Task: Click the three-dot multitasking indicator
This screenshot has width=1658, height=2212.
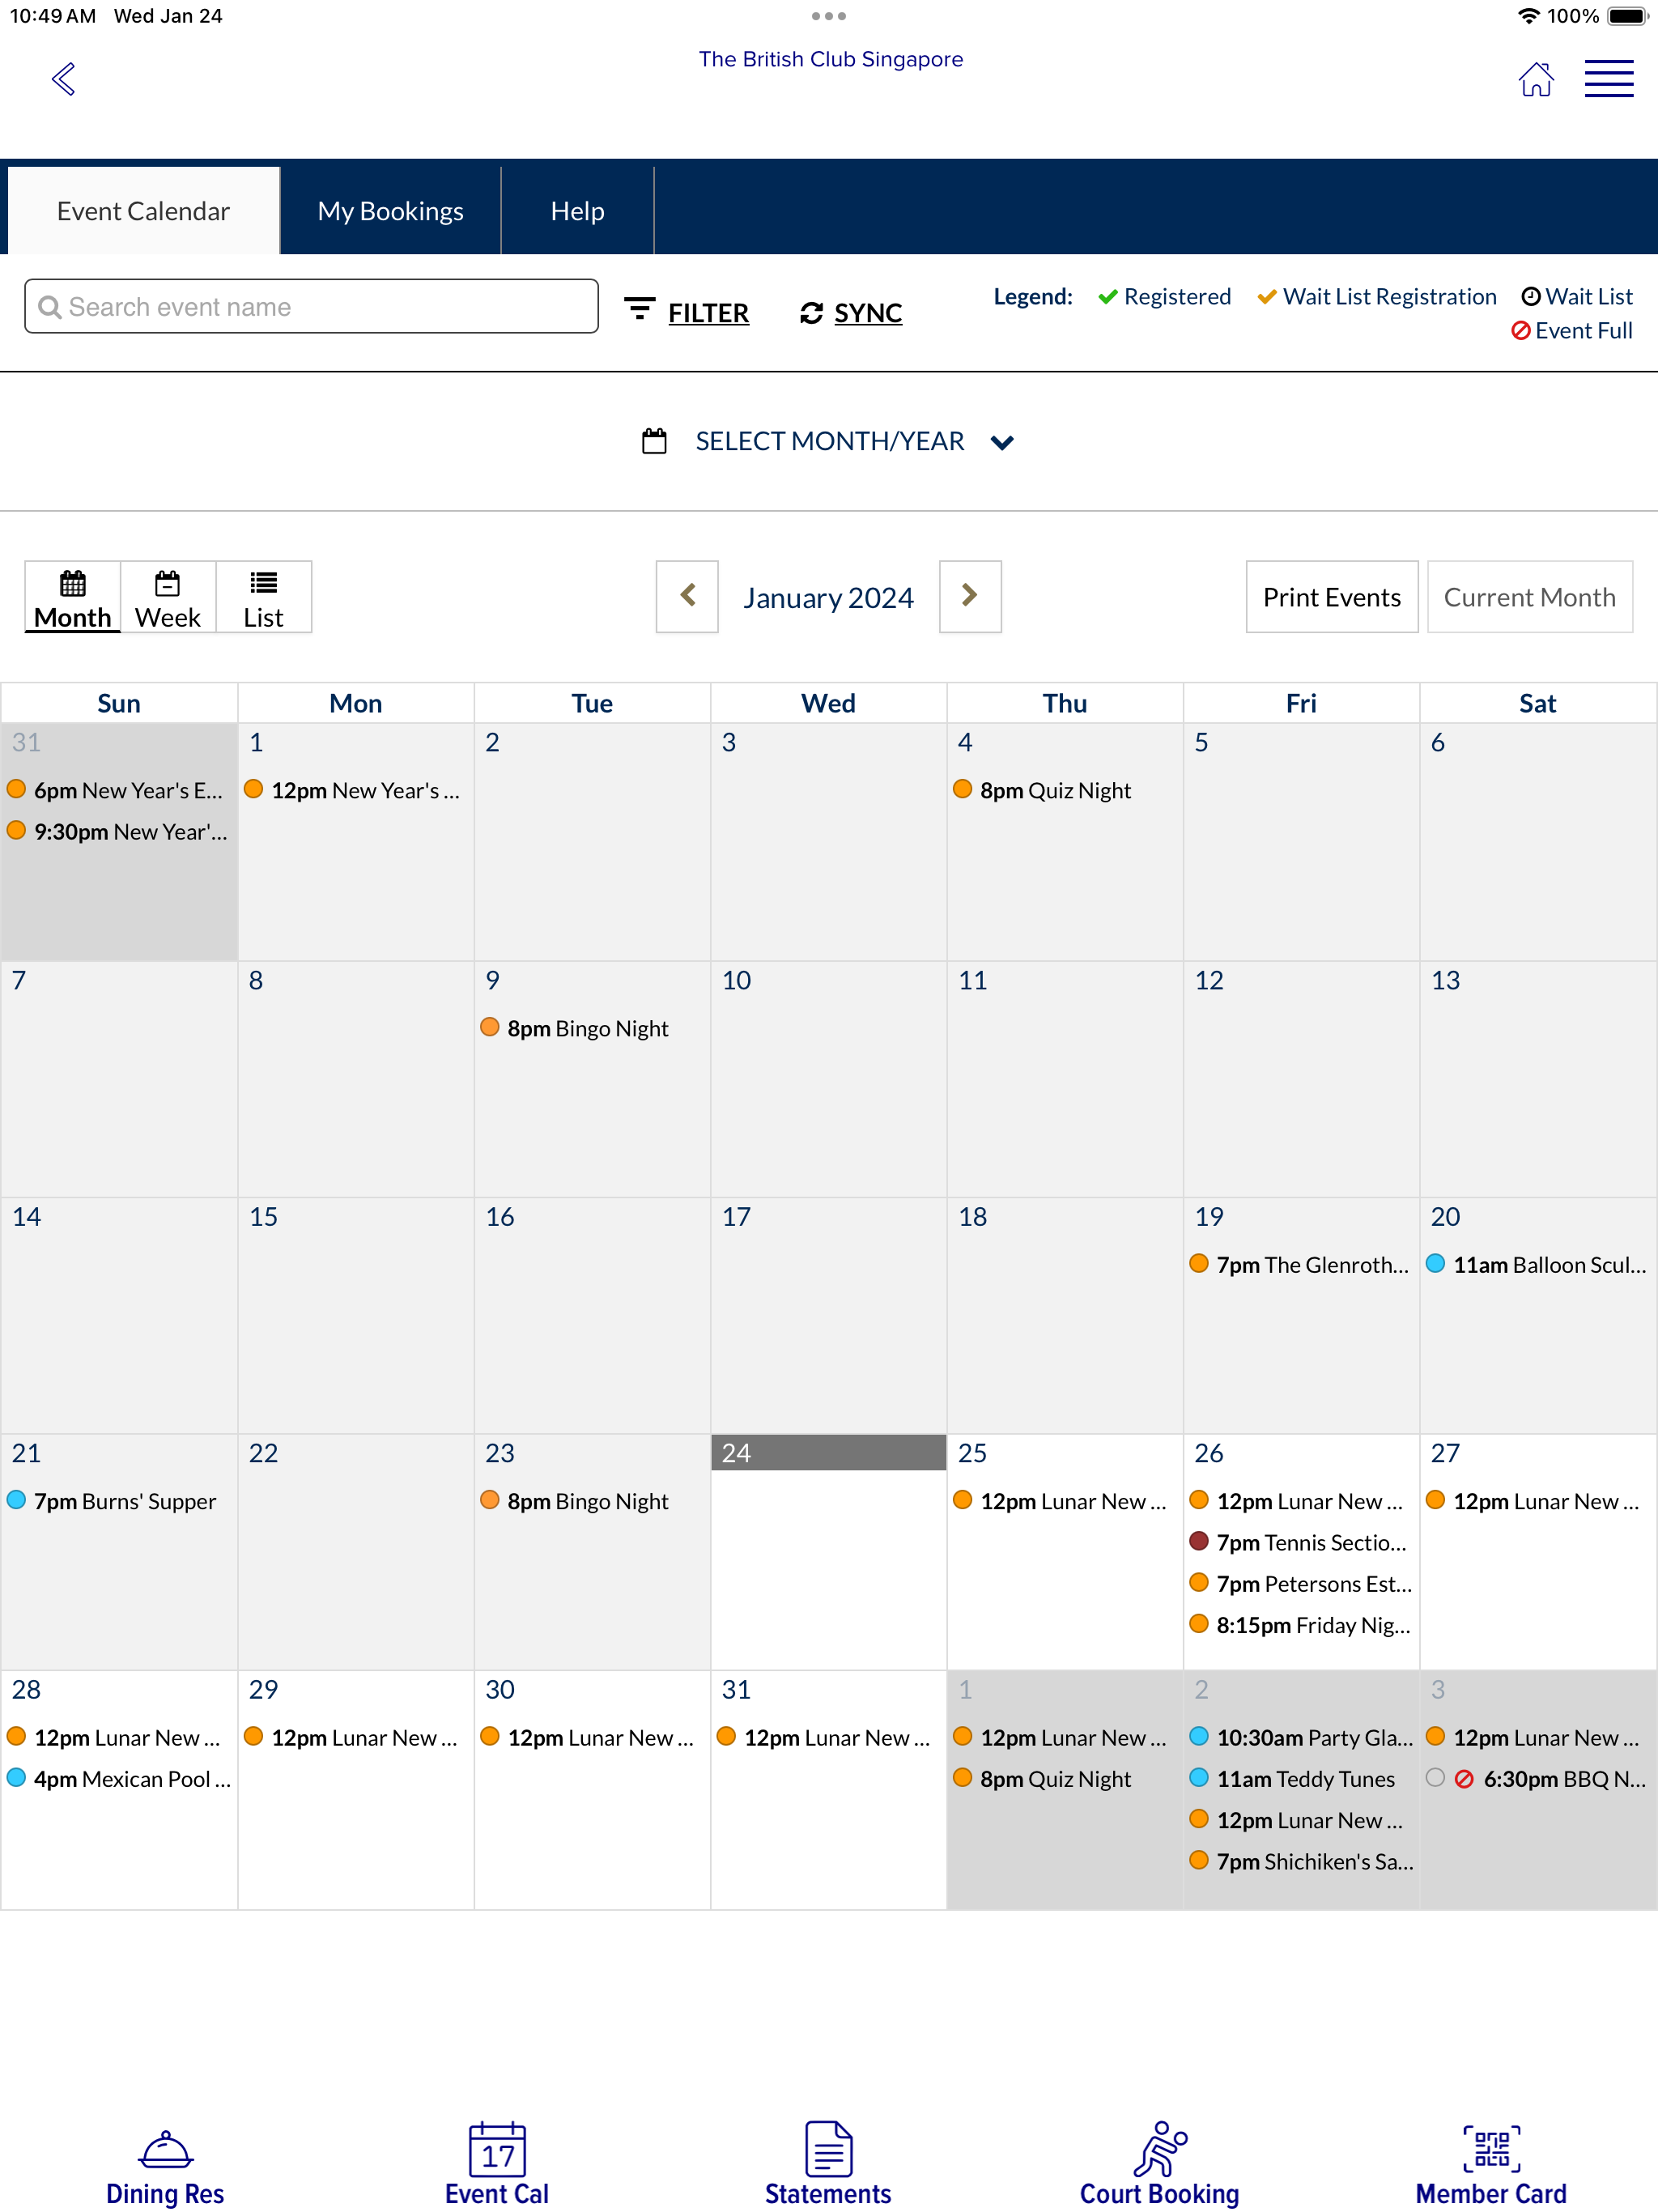Action: point(829,16)
